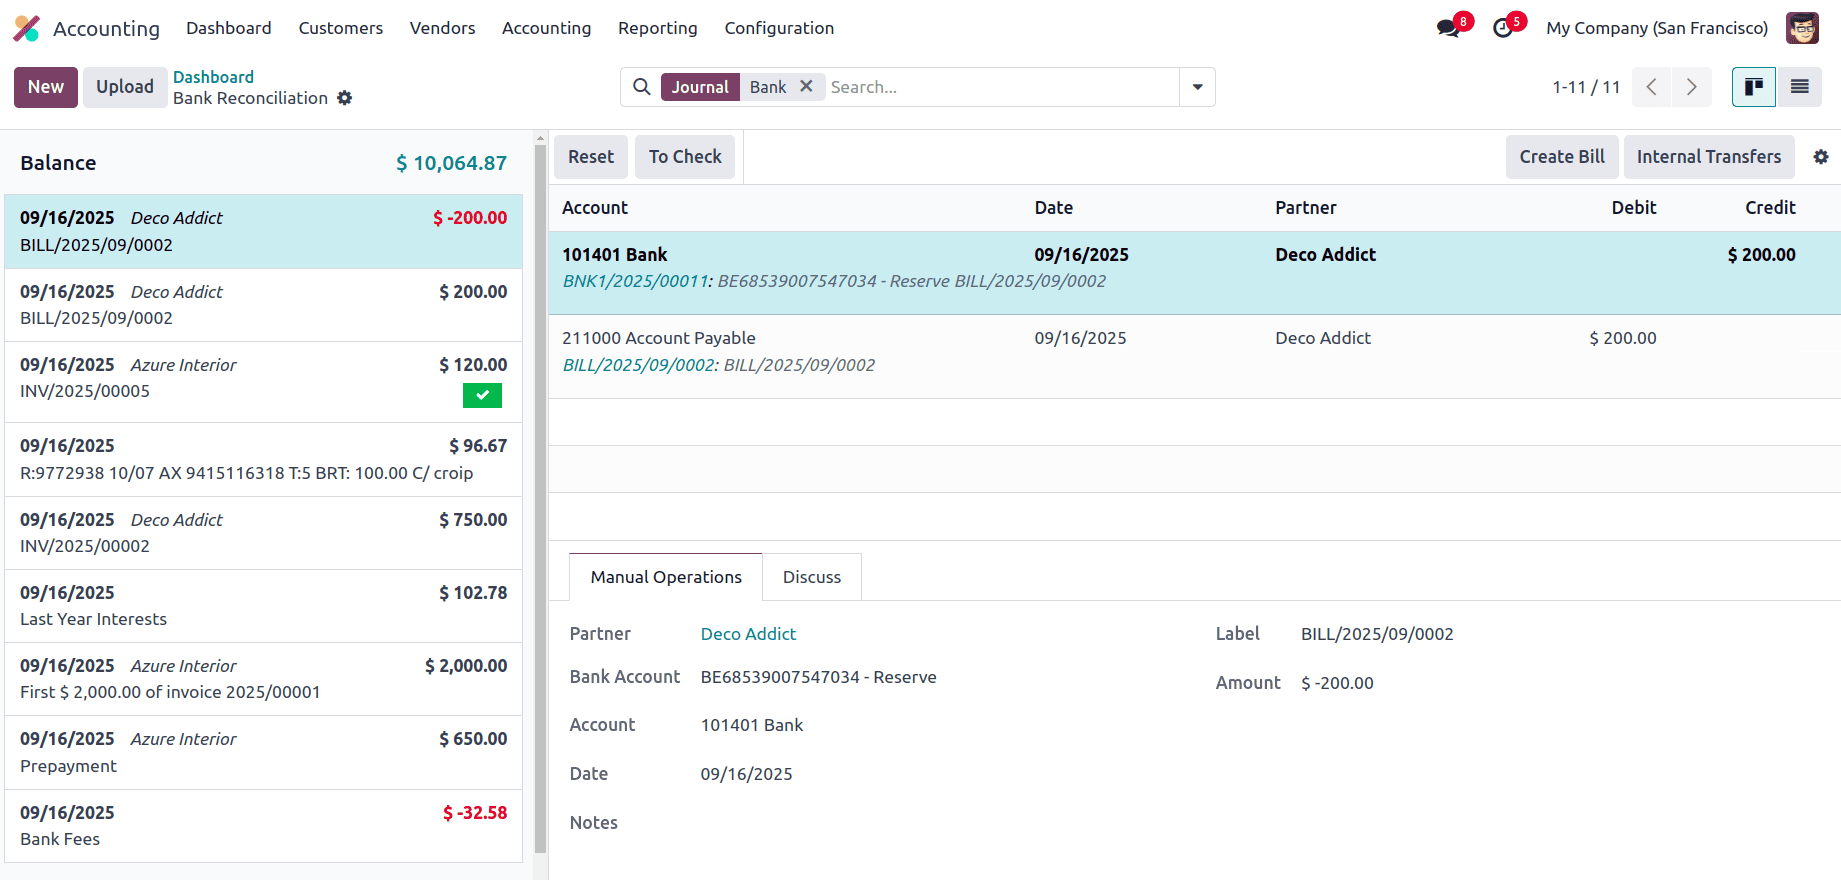Click the Balance $ 10,064.87 amount

point(451,163)
